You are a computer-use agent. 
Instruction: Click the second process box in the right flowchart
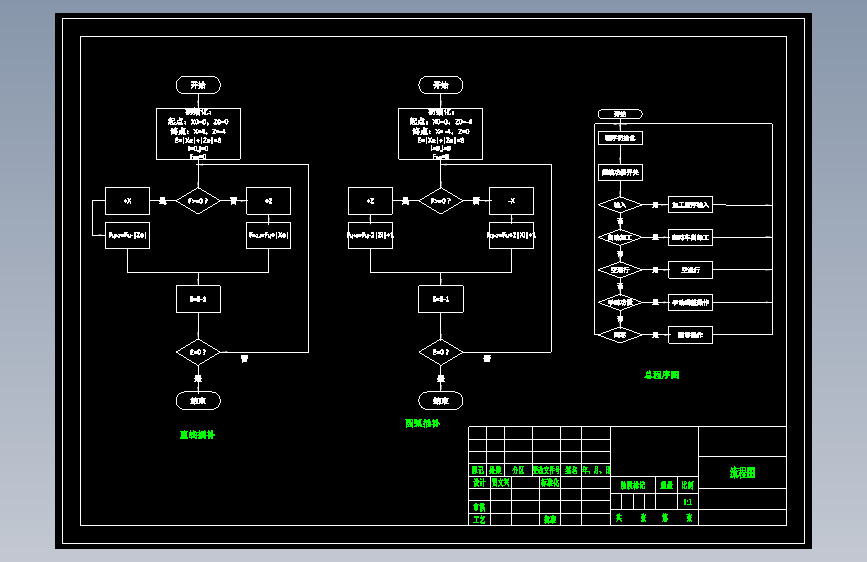(620, 173)
